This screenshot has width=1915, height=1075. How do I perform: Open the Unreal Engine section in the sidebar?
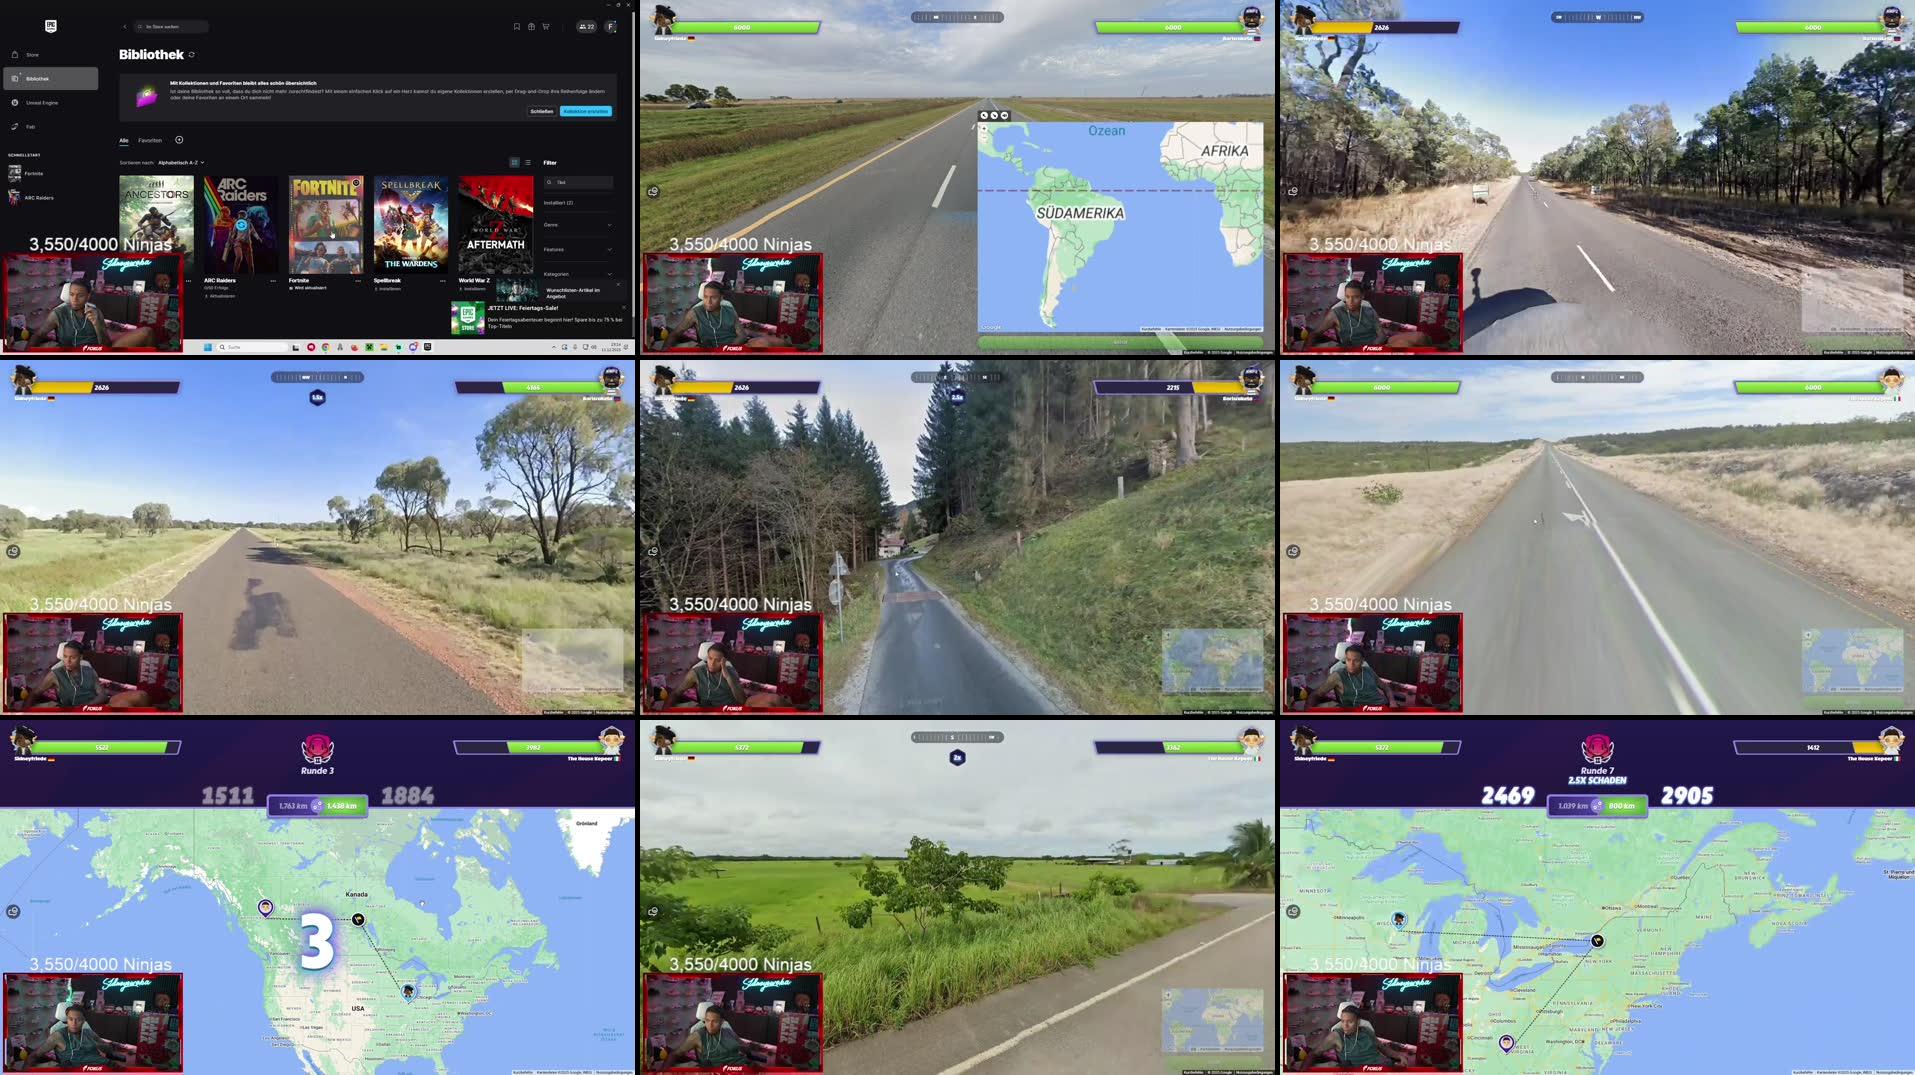(42, 102)
